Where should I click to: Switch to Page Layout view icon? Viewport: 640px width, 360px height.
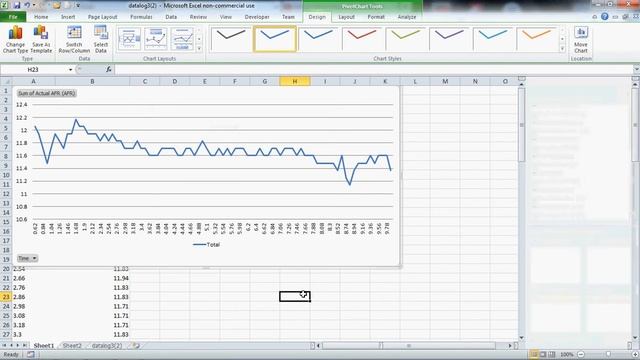tap(543, 354)
